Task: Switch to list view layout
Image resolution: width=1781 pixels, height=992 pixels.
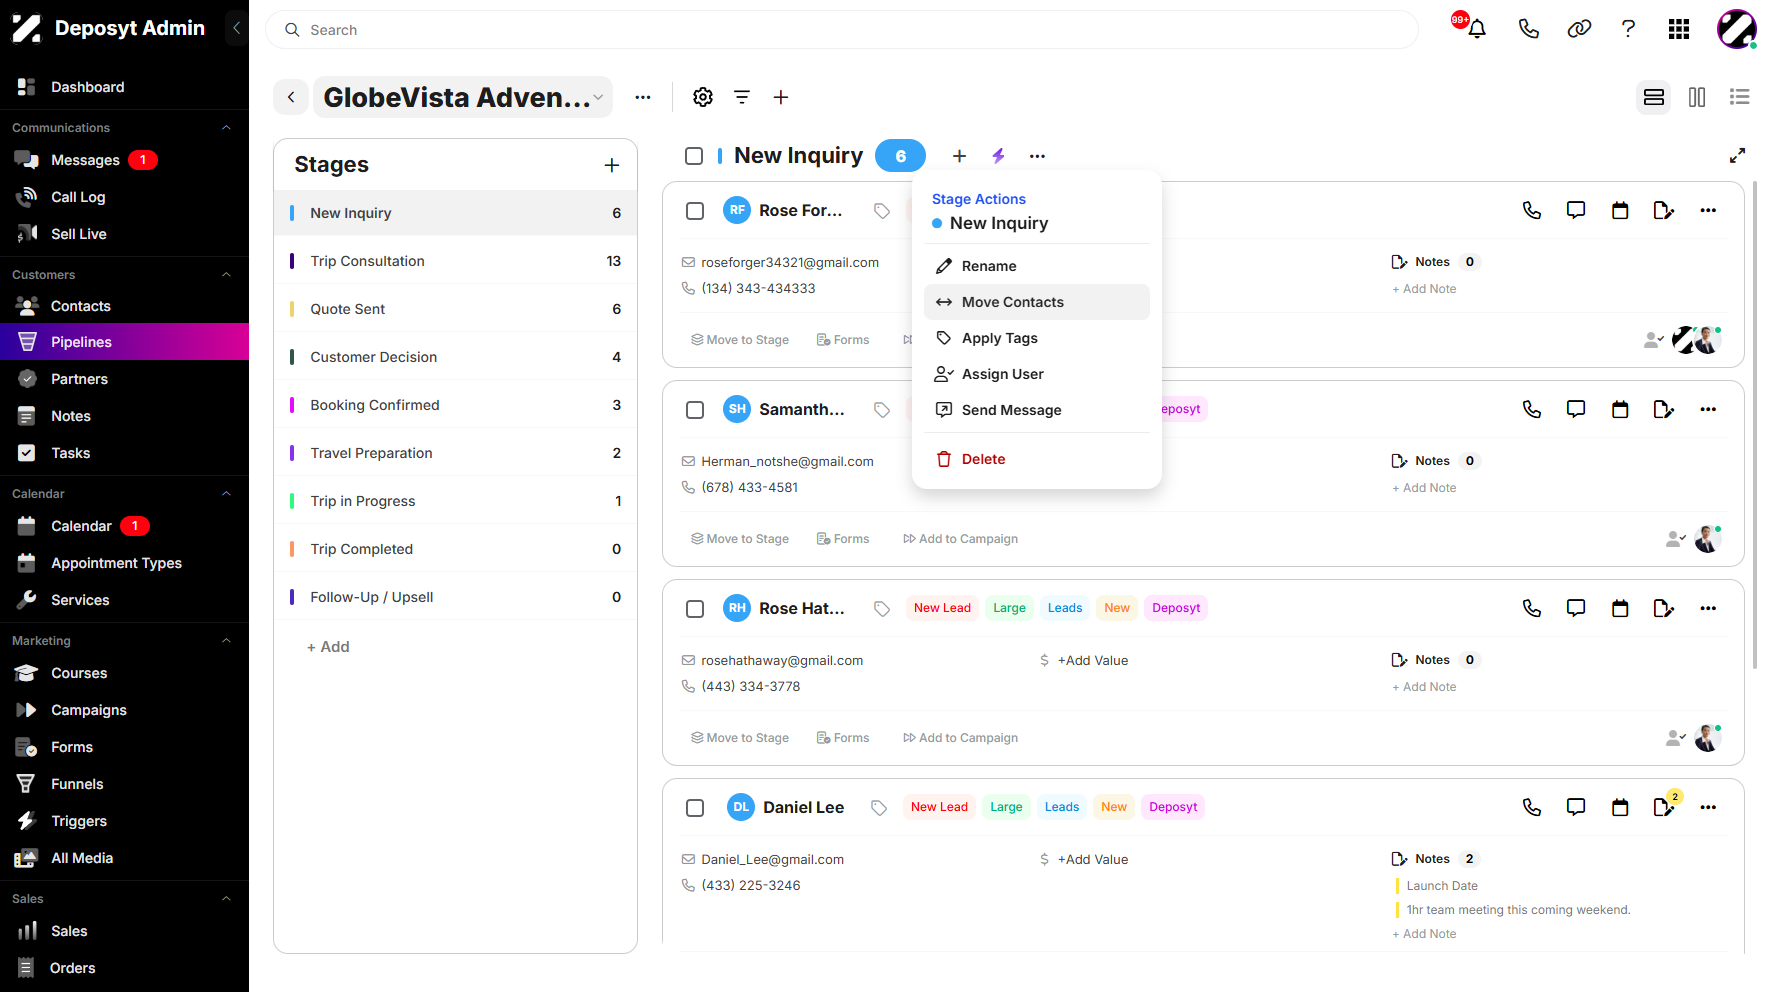Action: [x=1740, y=97]
